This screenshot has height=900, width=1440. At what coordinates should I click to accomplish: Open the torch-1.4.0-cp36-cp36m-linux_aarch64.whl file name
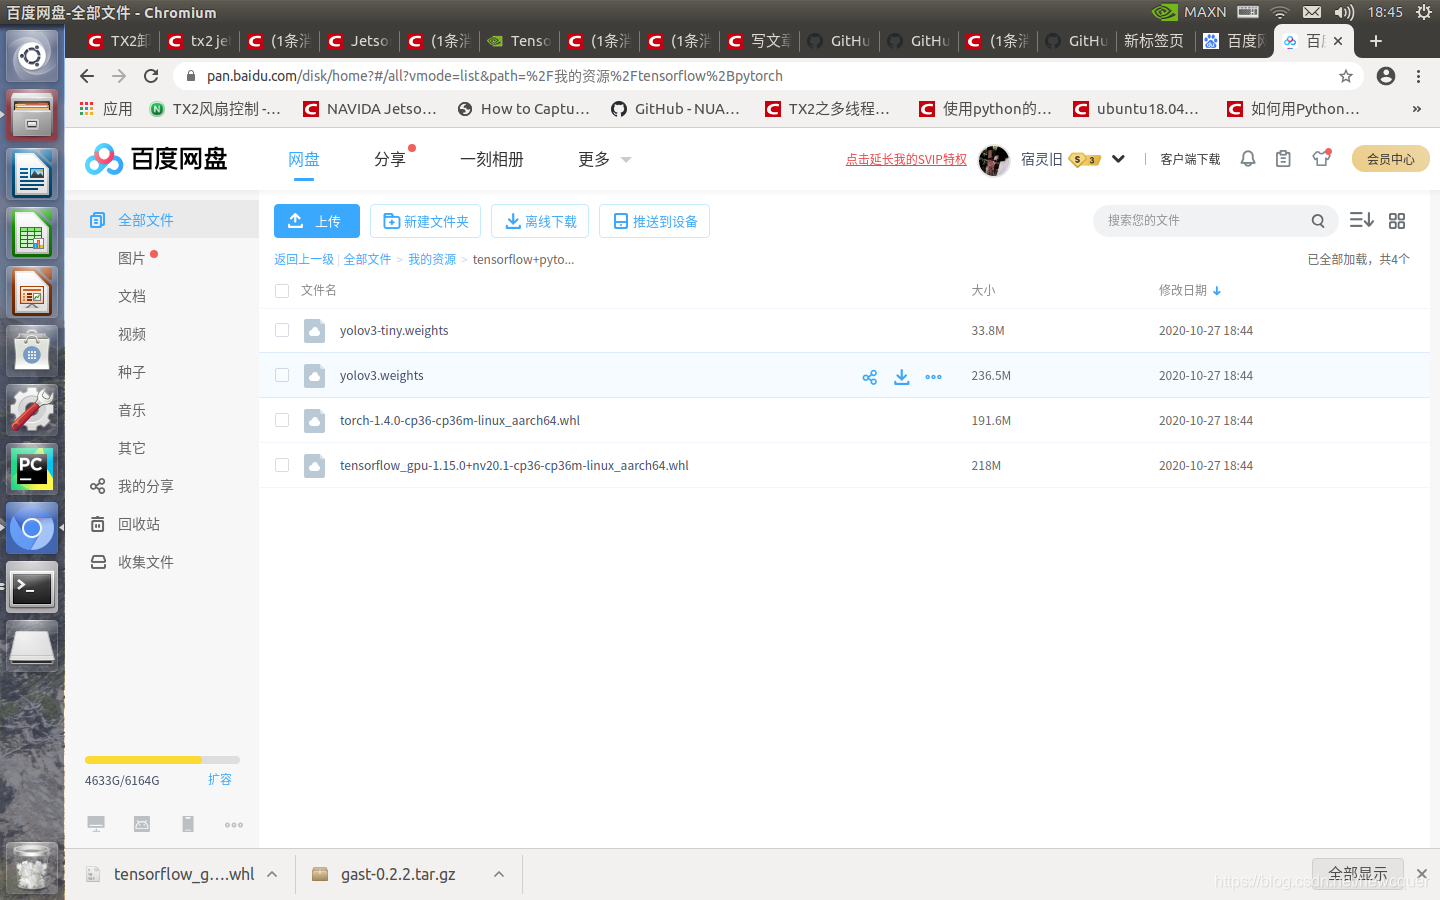point(460,421)
